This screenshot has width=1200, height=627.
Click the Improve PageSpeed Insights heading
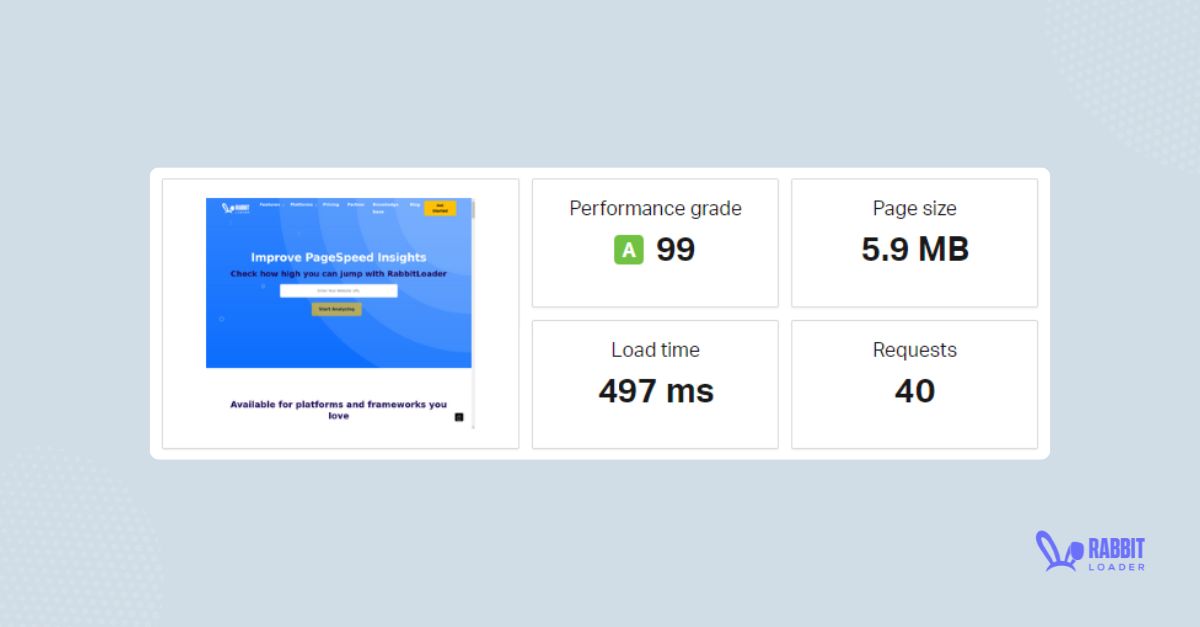tap(339, 256)
